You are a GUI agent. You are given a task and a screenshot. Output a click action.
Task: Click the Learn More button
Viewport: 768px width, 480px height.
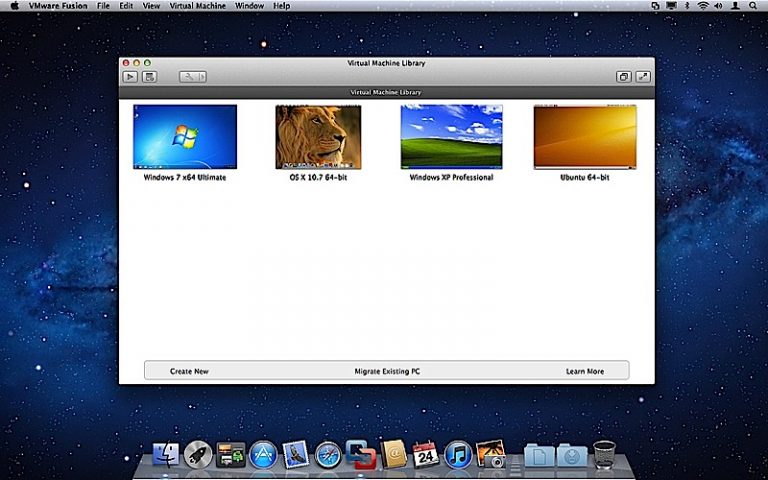(585, 371)
